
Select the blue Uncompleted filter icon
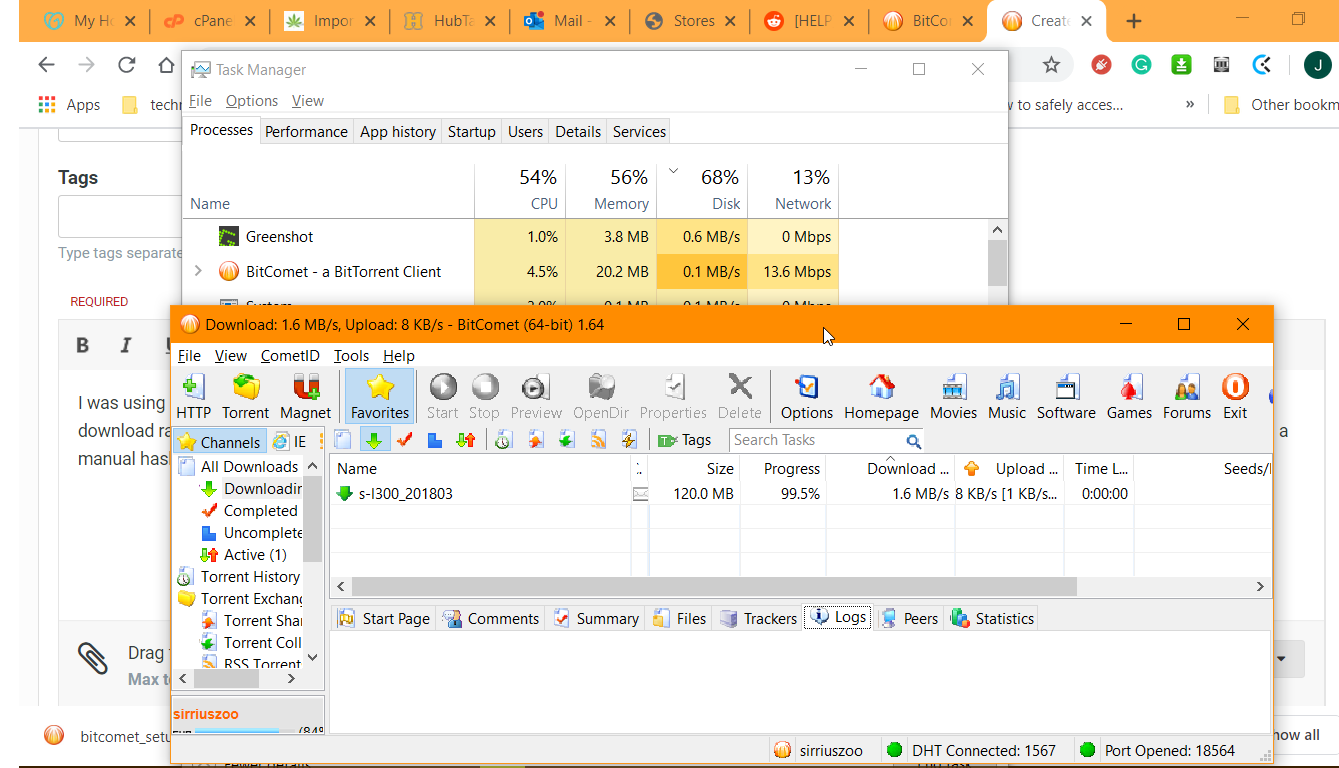coord(434,440)
